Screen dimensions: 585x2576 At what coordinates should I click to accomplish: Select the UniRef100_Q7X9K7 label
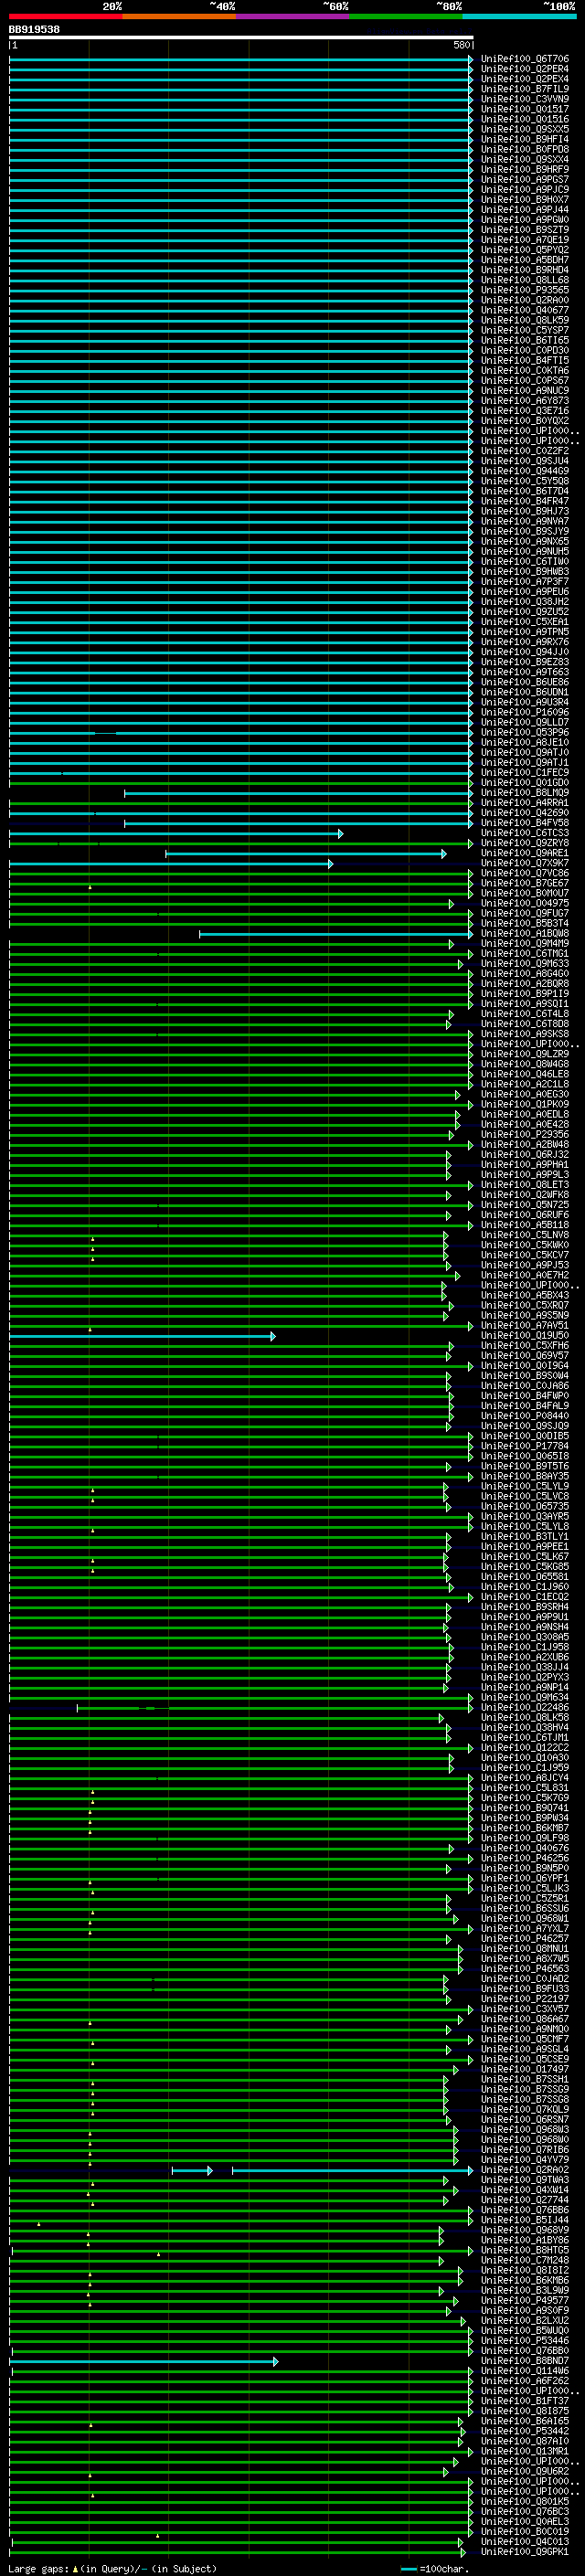coord(525,863)
